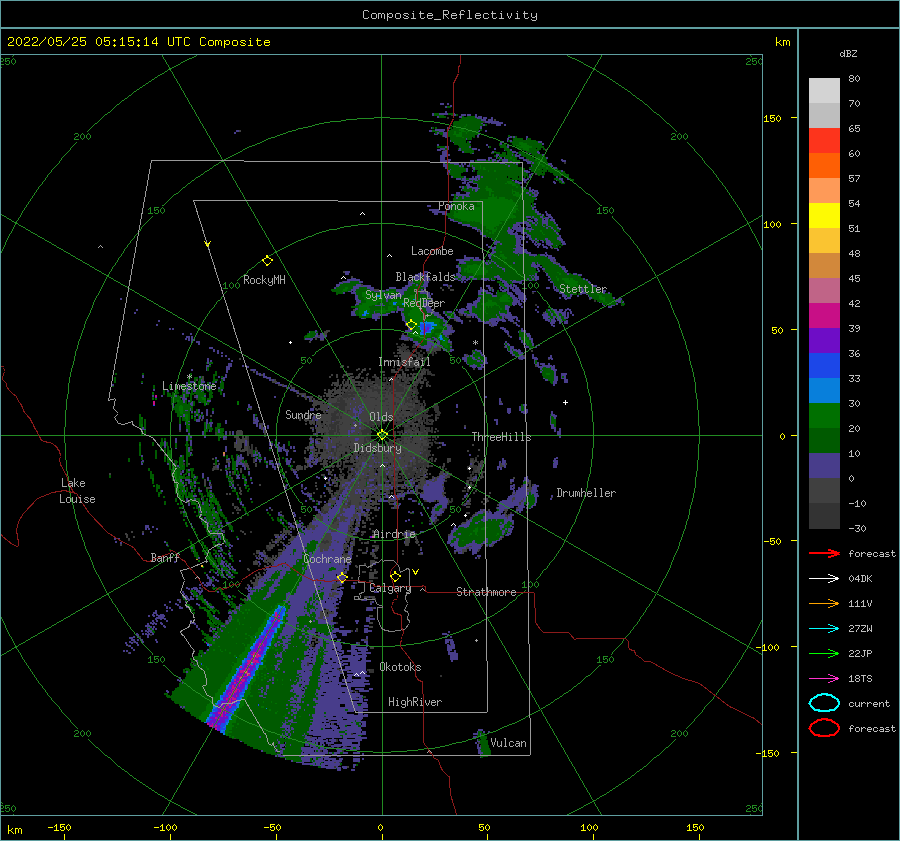Click the Limestone label
The image size is (900, 841).
click(189, 386)
